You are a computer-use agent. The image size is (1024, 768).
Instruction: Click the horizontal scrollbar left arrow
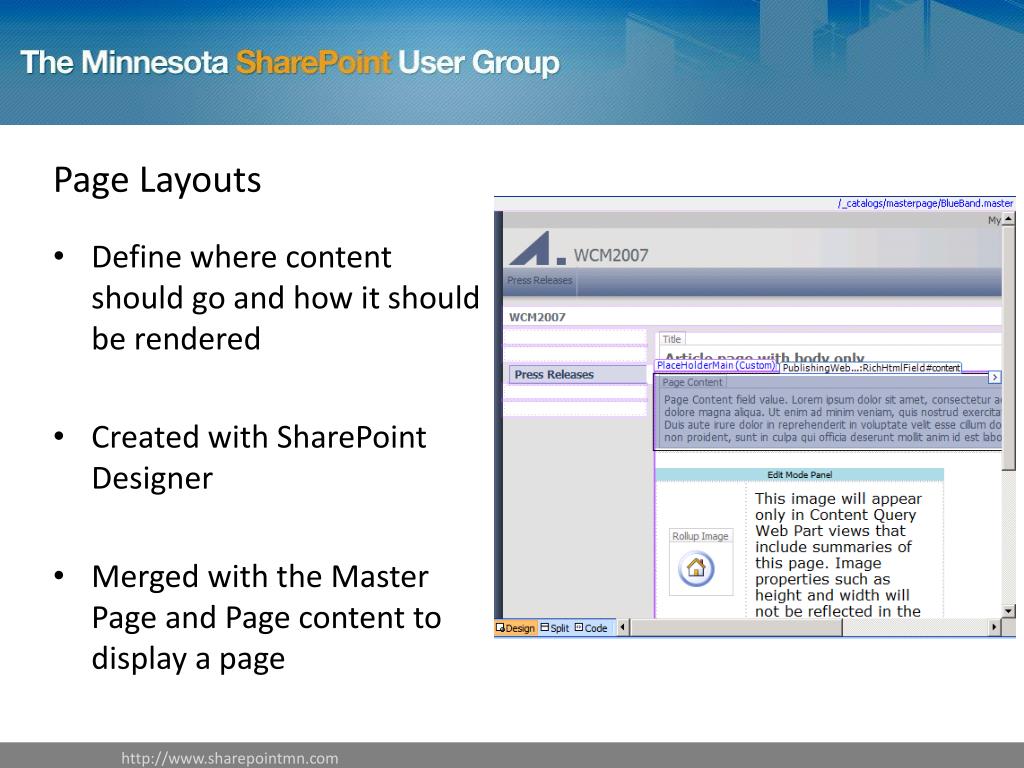622,628
